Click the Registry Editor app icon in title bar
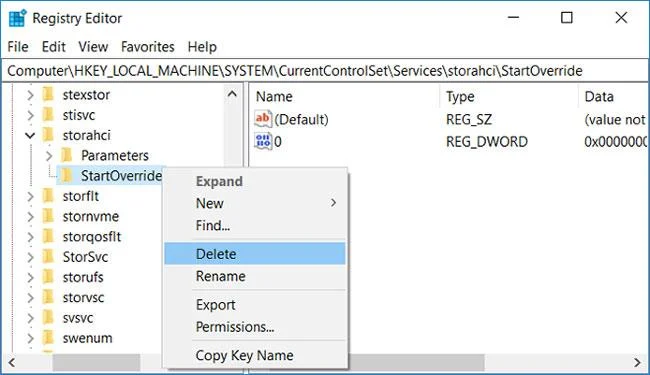This screenshot has width=650, height=375. 17,18
